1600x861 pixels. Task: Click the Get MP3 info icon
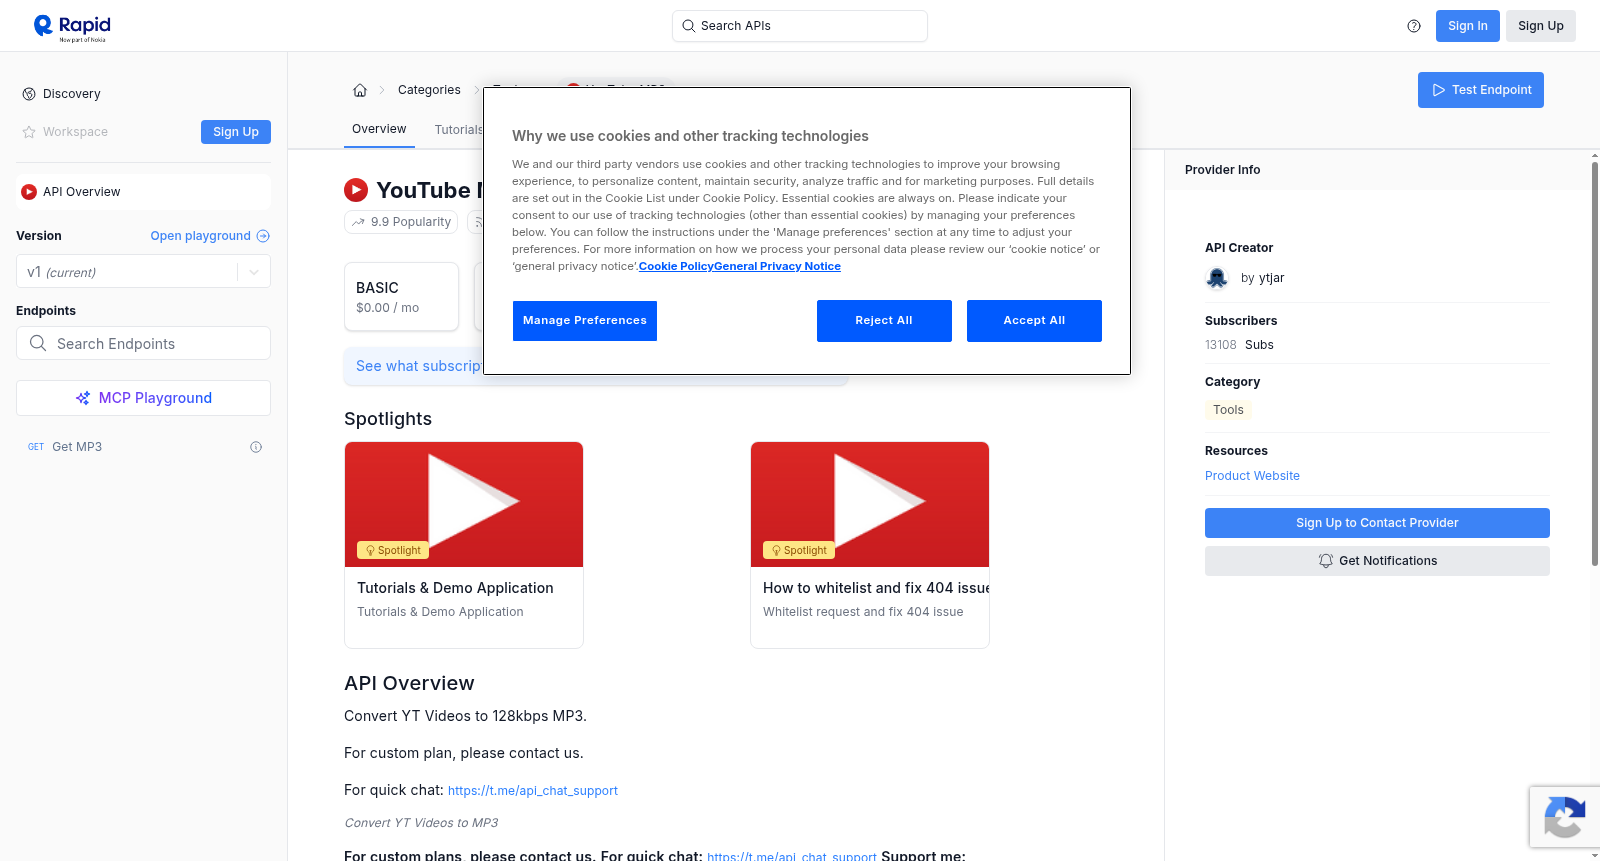click(x=256, y=447)
